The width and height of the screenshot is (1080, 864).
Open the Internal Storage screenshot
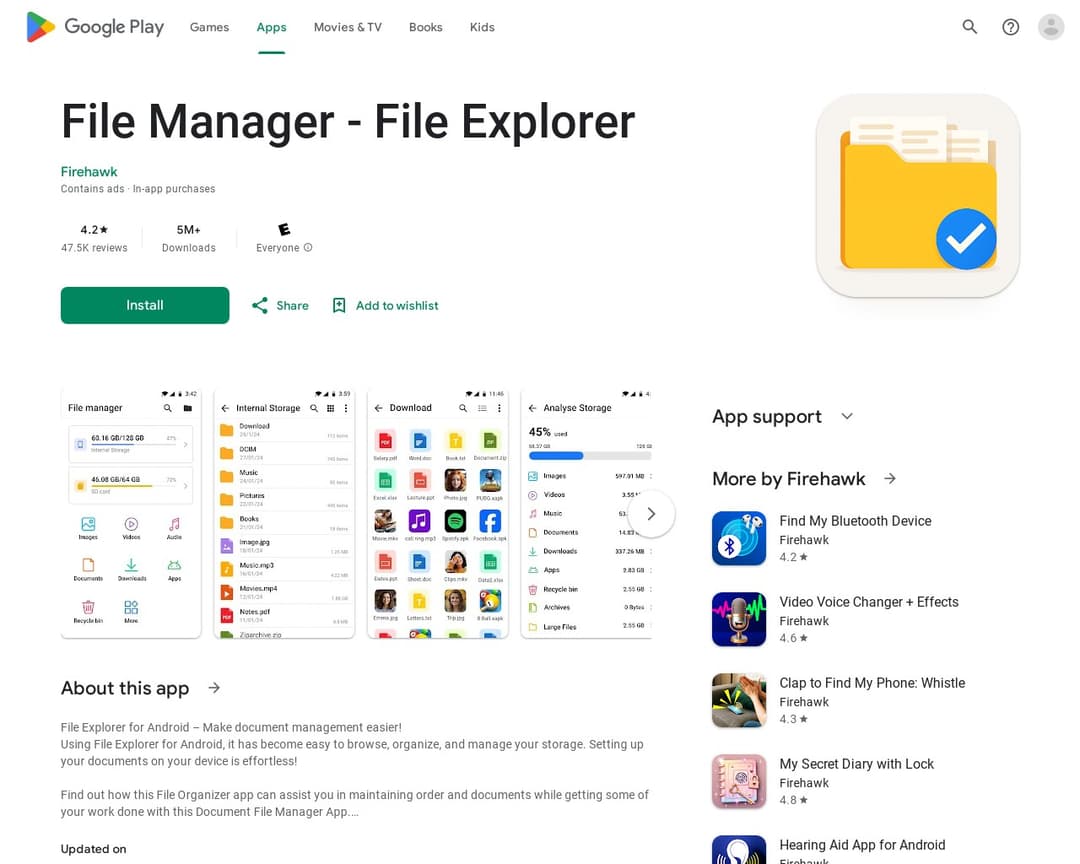click(284, 514)
